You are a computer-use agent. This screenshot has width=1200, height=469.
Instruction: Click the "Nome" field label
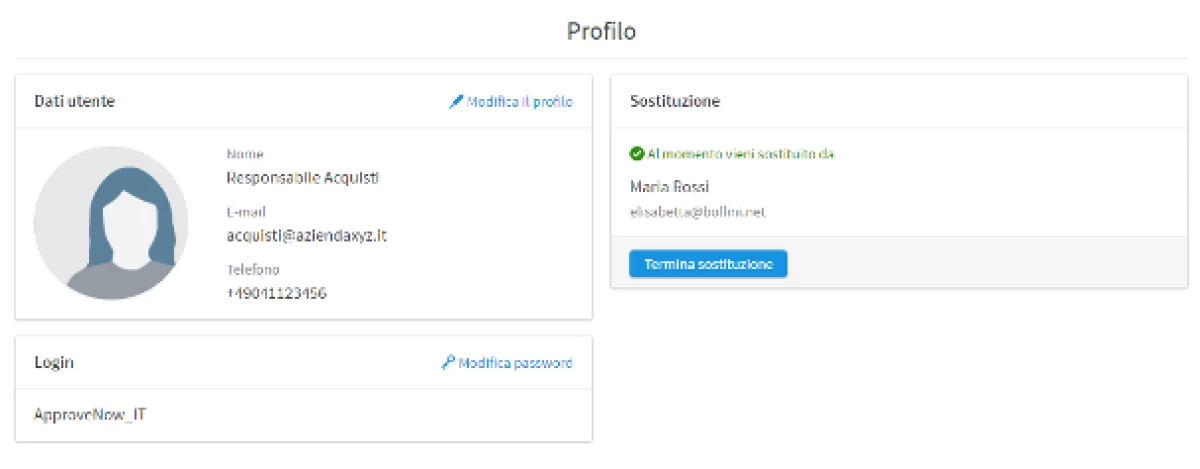click(245, 155)
